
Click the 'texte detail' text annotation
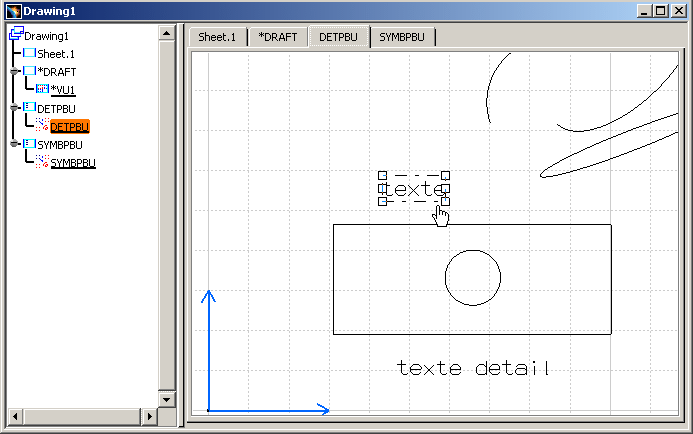(473, 368)
